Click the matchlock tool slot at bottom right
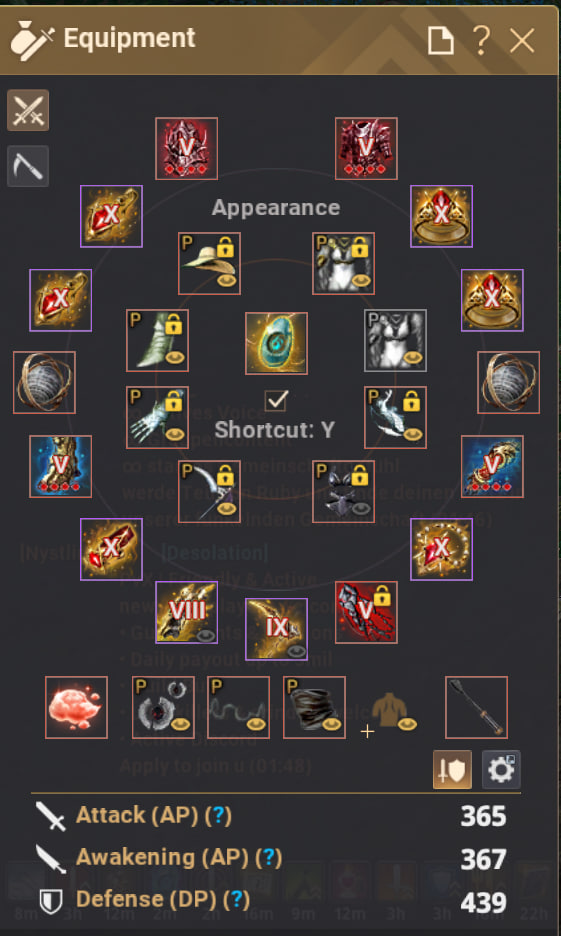This screenshot has width=561, height=936. [x=476, y=707]
